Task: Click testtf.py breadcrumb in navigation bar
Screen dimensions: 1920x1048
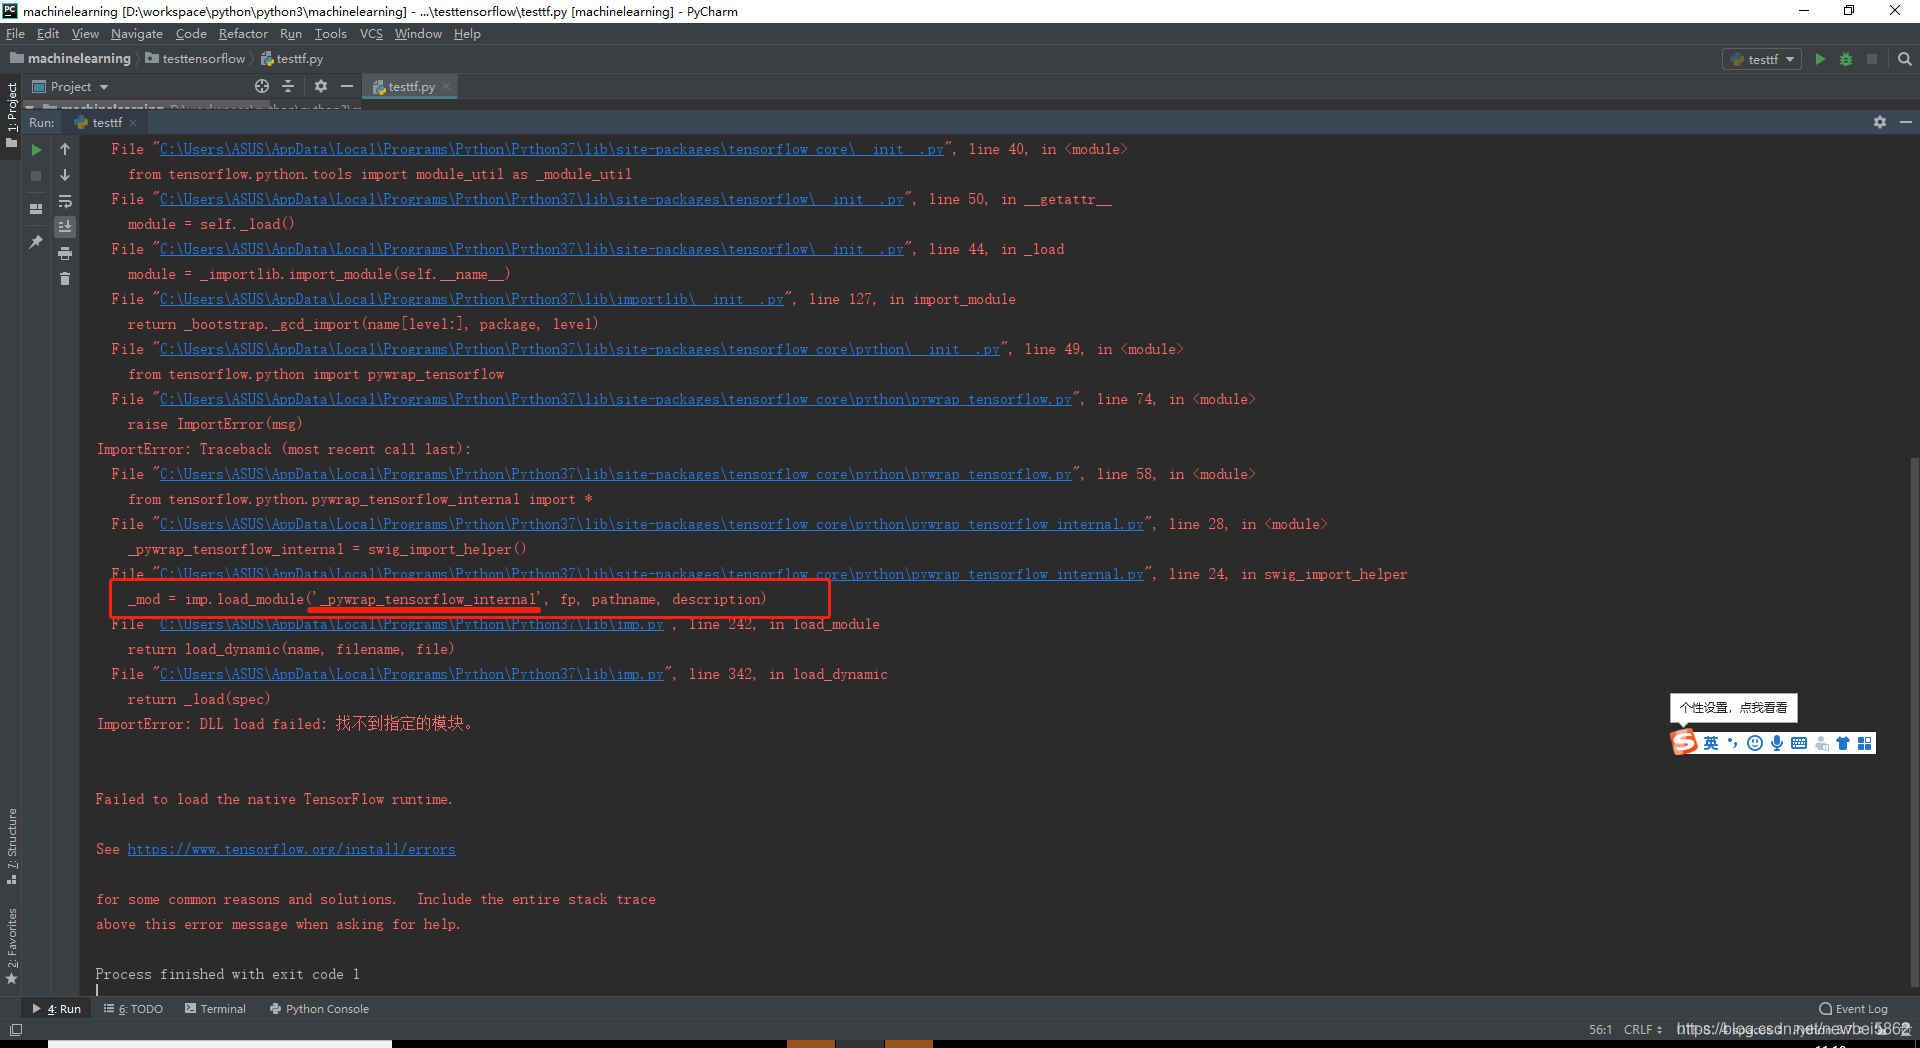Action: [292, 59]
